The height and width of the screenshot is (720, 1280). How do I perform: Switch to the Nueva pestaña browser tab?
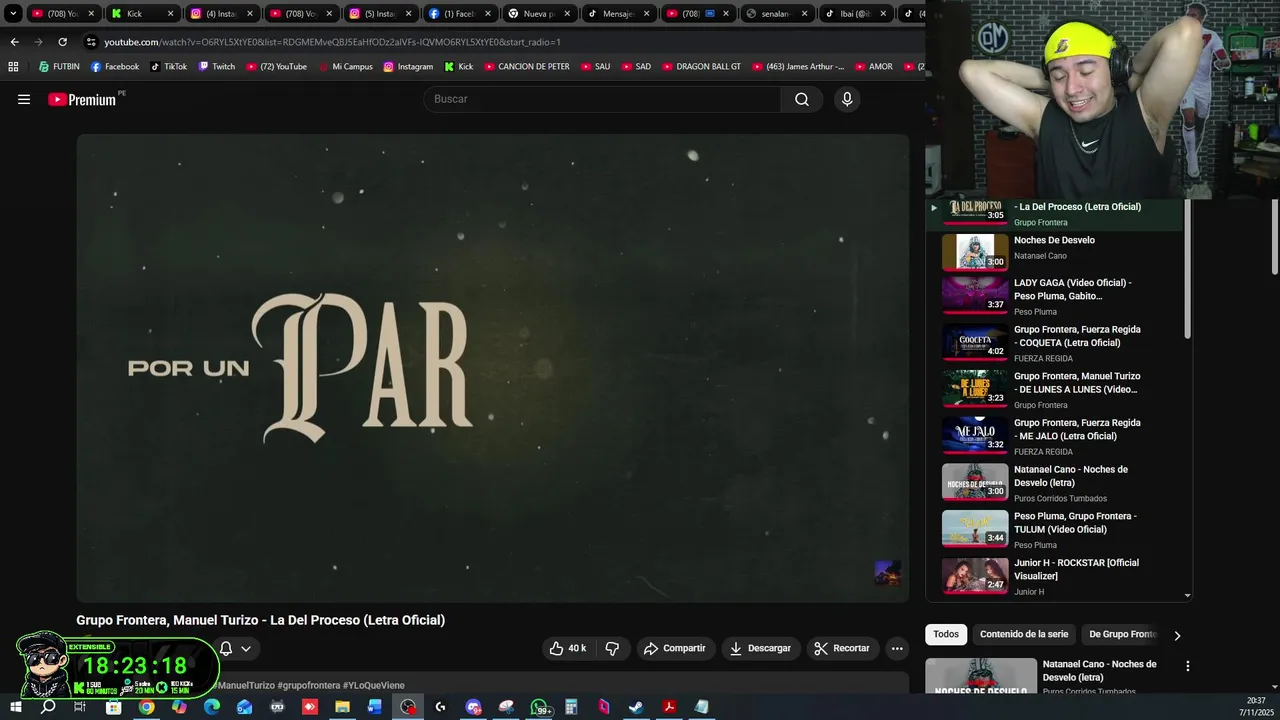coord(539,14)
